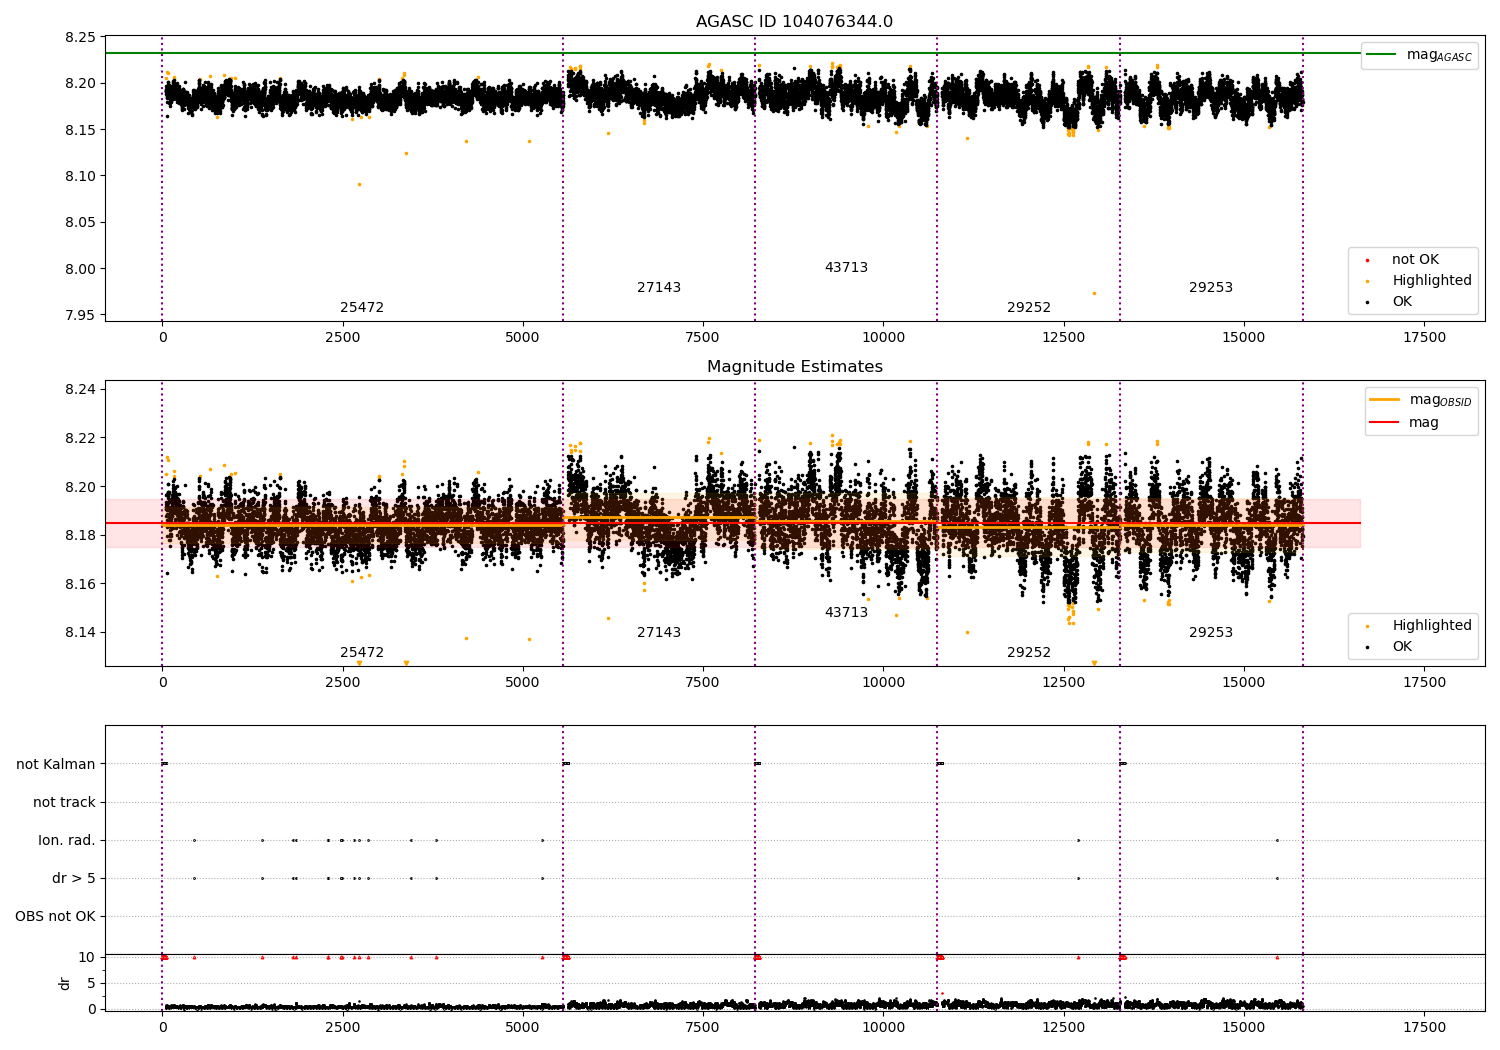Click the orange line sample beside mag OBSID legend
Viewport: 1500px width, 1050px height.
click(x=1384, y=400)
